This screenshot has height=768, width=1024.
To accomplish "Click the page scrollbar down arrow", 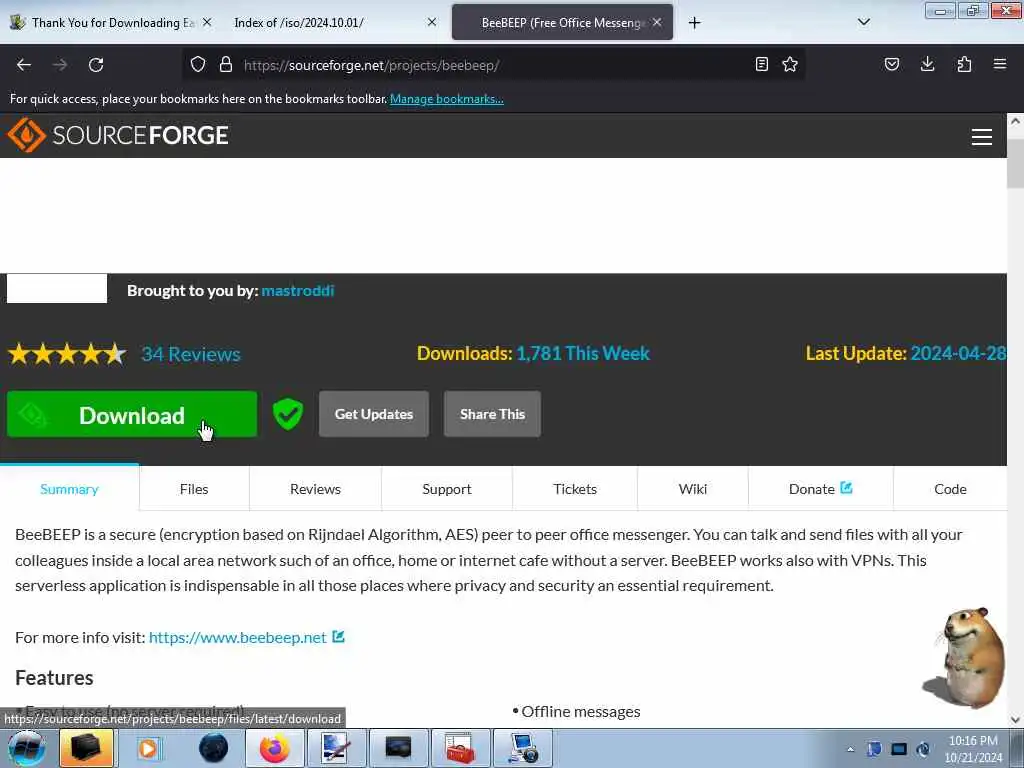I will pos(1016,720).
